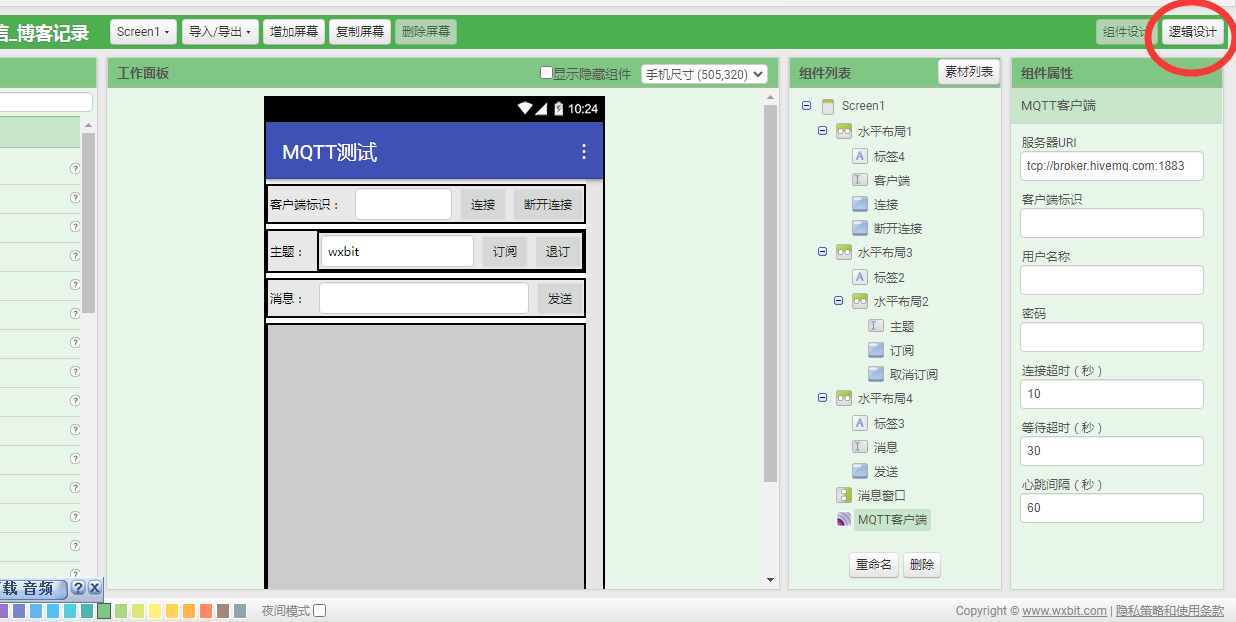The height and width of the screenshot is (622, 1236).
Task: Click the 水平布局2 layout icon
Action: (x=860, y=301)
